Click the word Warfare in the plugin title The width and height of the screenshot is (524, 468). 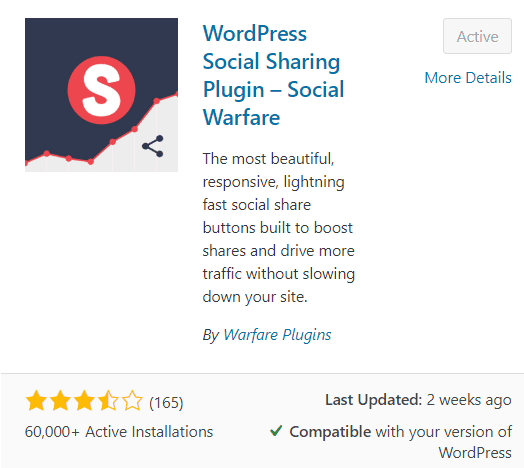(241, 117)
